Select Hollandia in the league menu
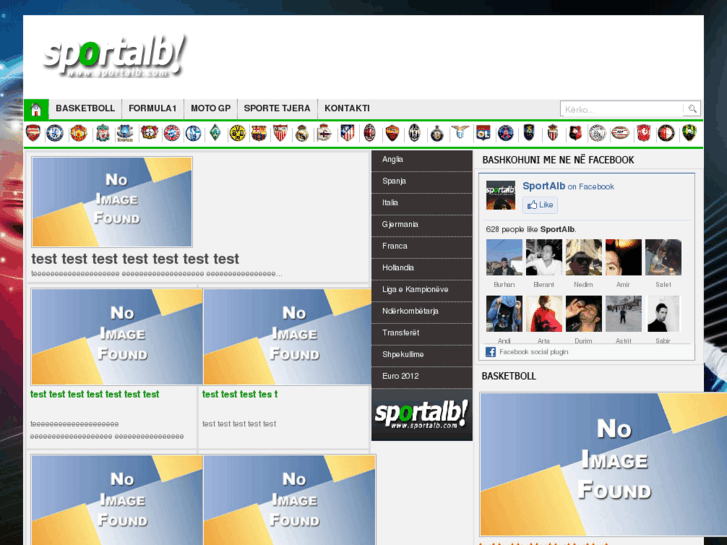 422,268
